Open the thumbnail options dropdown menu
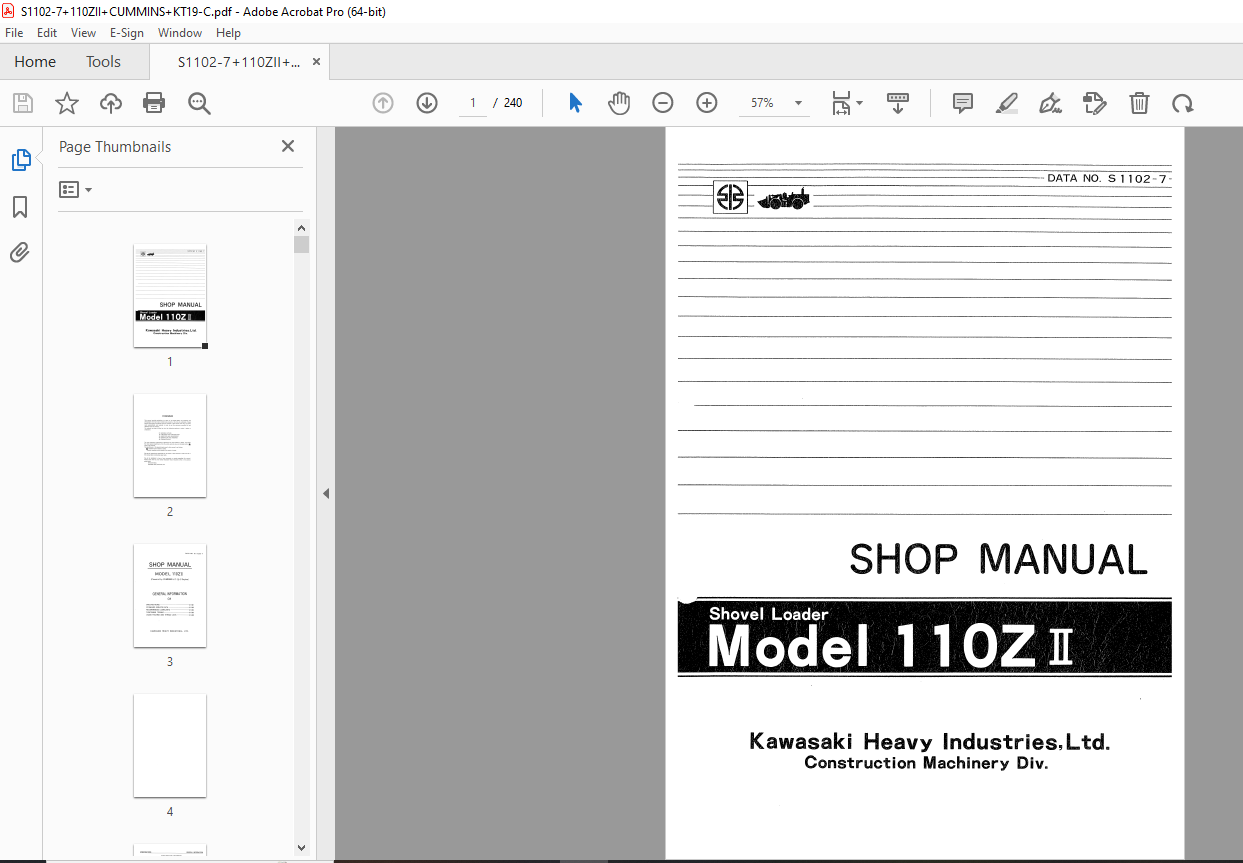The height and width of the screenshot is (863, 1243). (75, 189)
